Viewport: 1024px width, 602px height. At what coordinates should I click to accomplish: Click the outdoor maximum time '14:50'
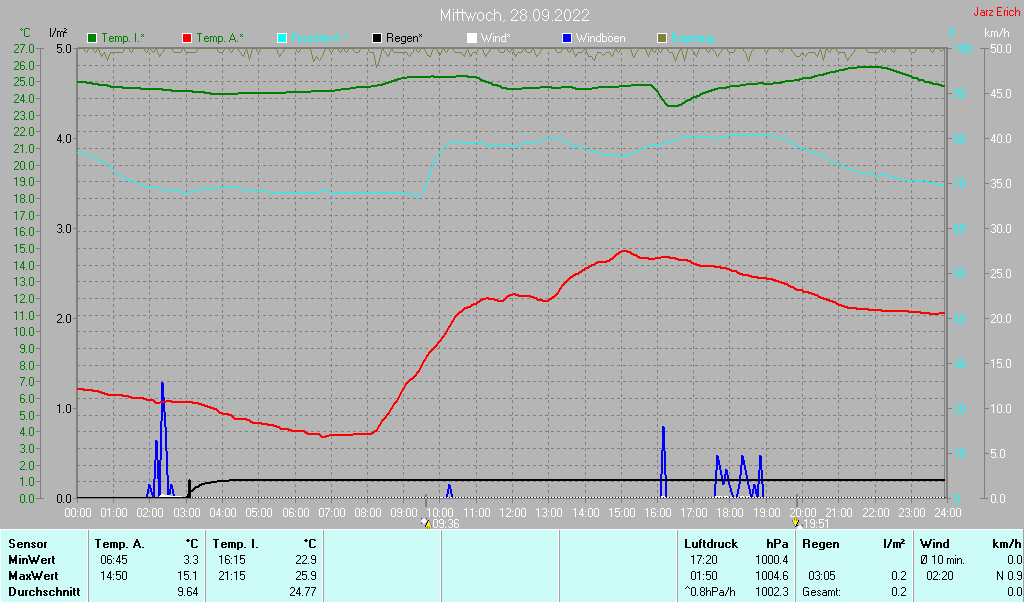tap(114, 577)
